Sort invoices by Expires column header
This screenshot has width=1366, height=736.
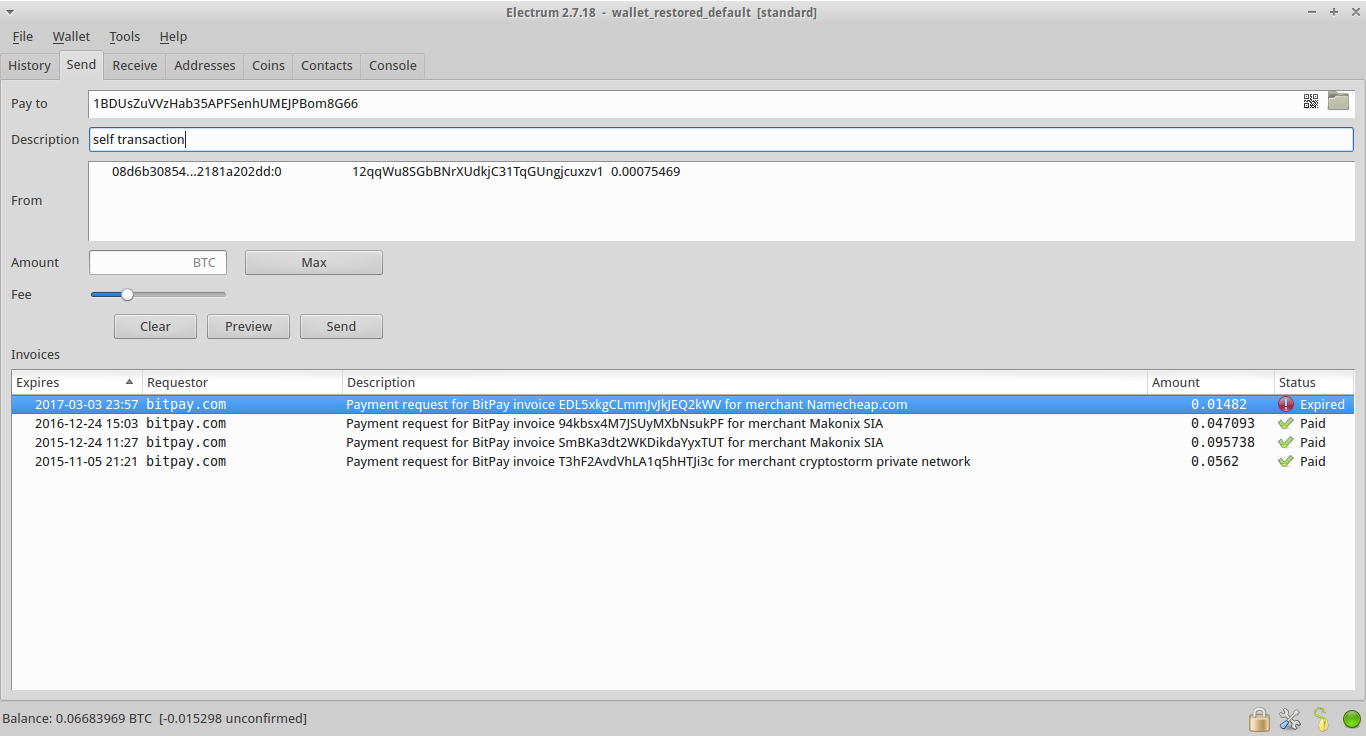point(77,383)
